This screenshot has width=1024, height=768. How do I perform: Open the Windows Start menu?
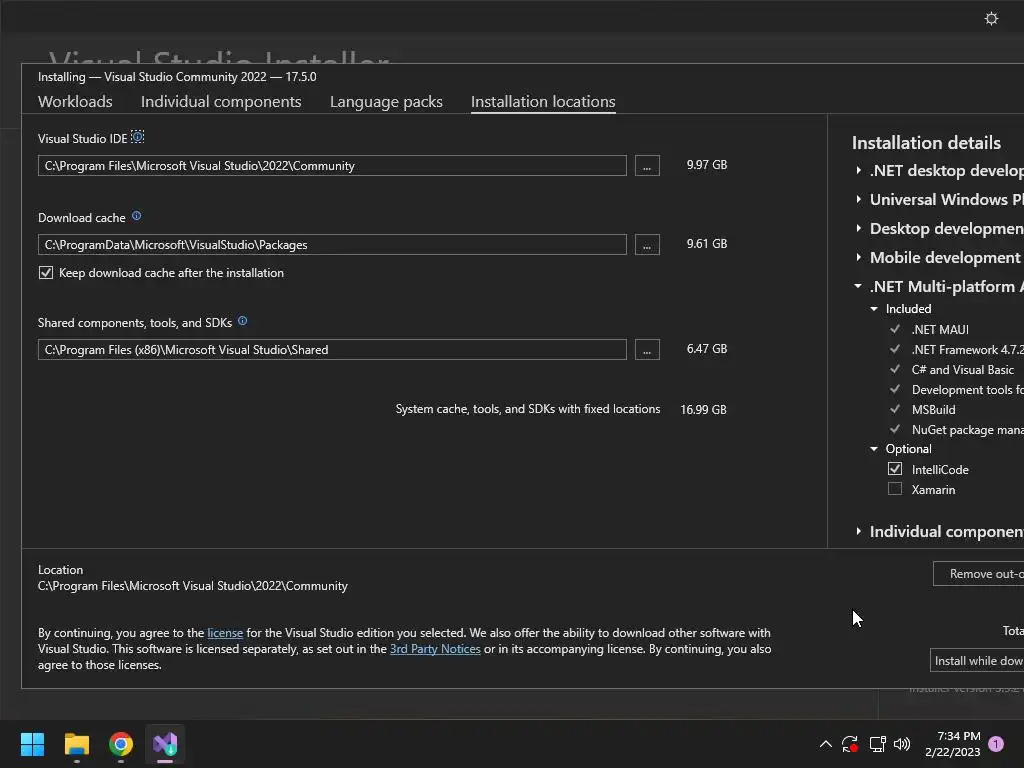pos(32,744)
